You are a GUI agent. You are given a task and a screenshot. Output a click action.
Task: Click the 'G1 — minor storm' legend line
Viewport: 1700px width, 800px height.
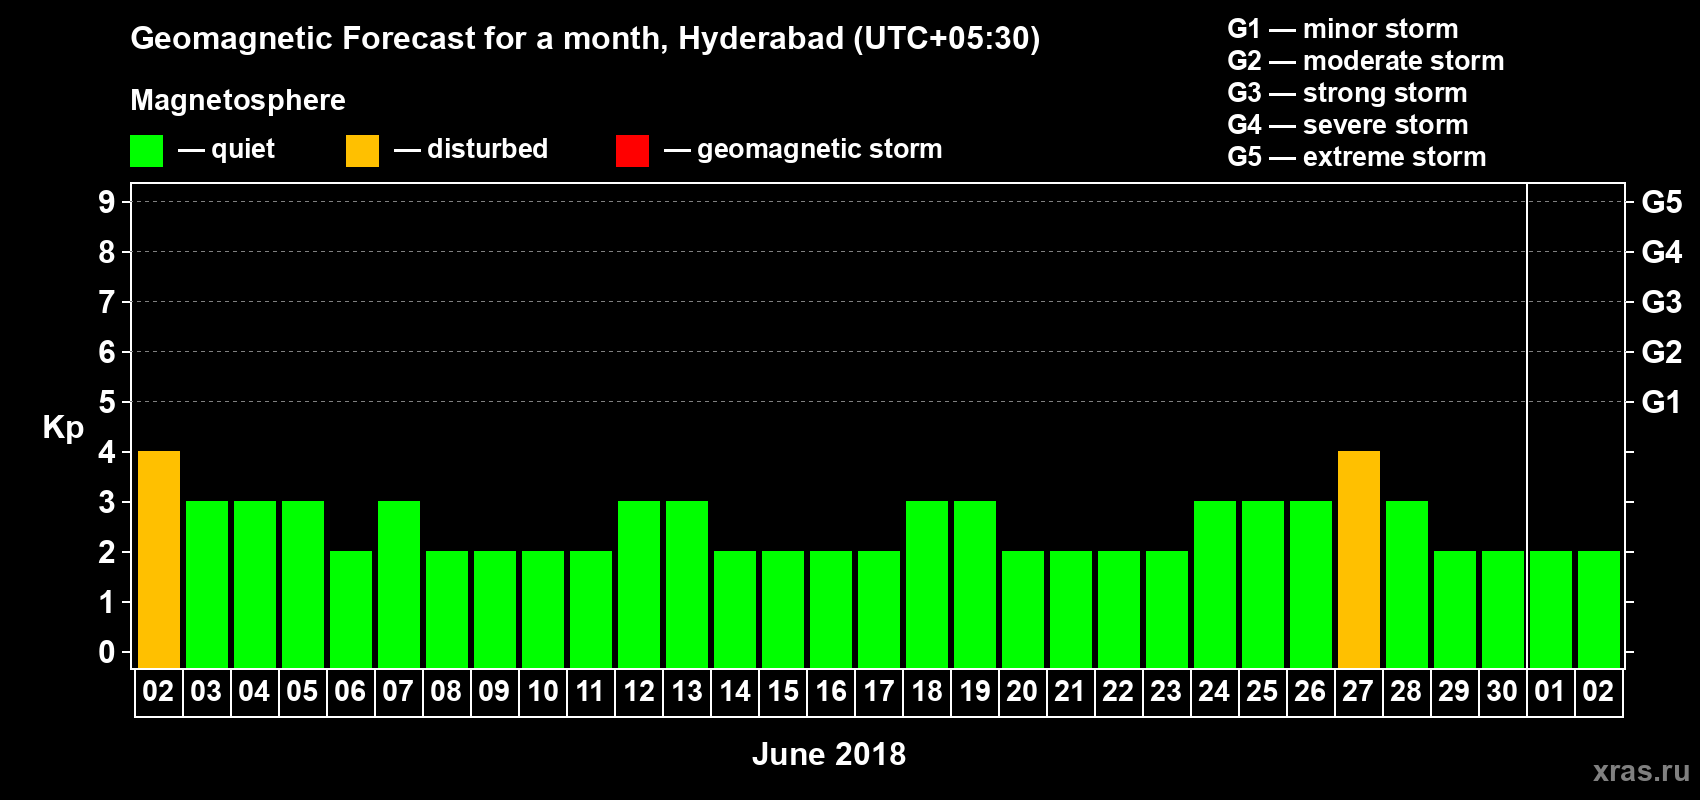[x=1343, y=29]
